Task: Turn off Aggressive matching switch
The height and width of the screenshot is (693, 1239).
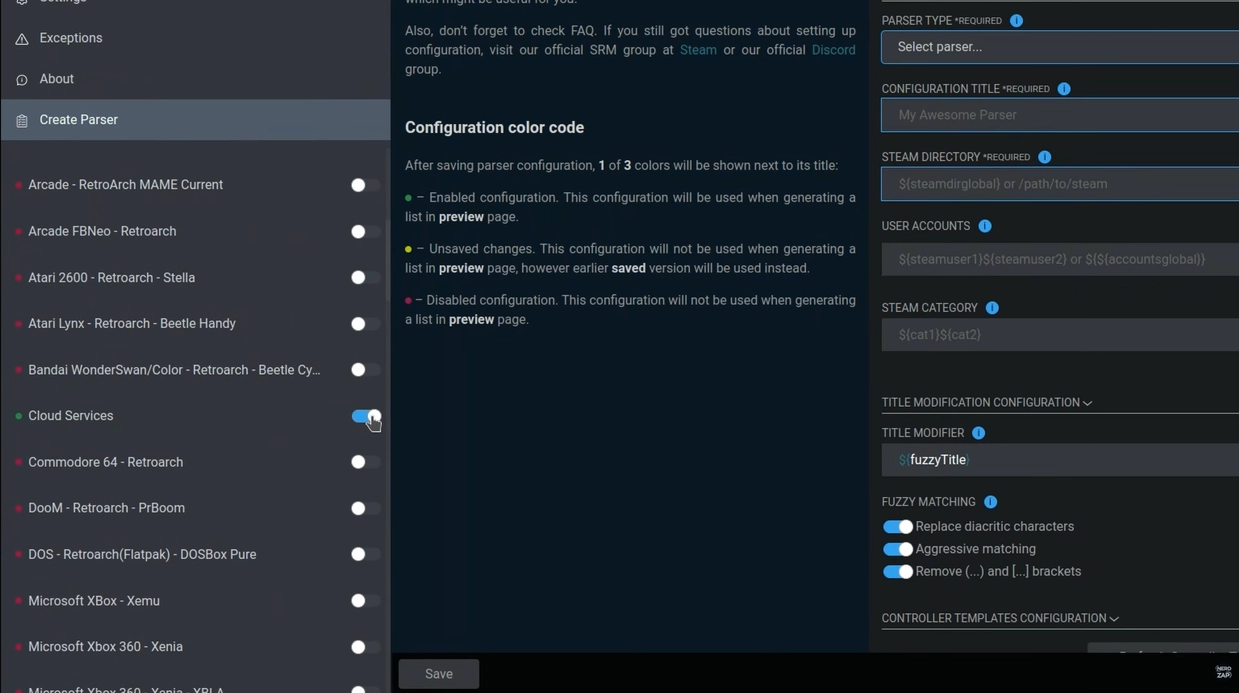Action: [897, 549]
